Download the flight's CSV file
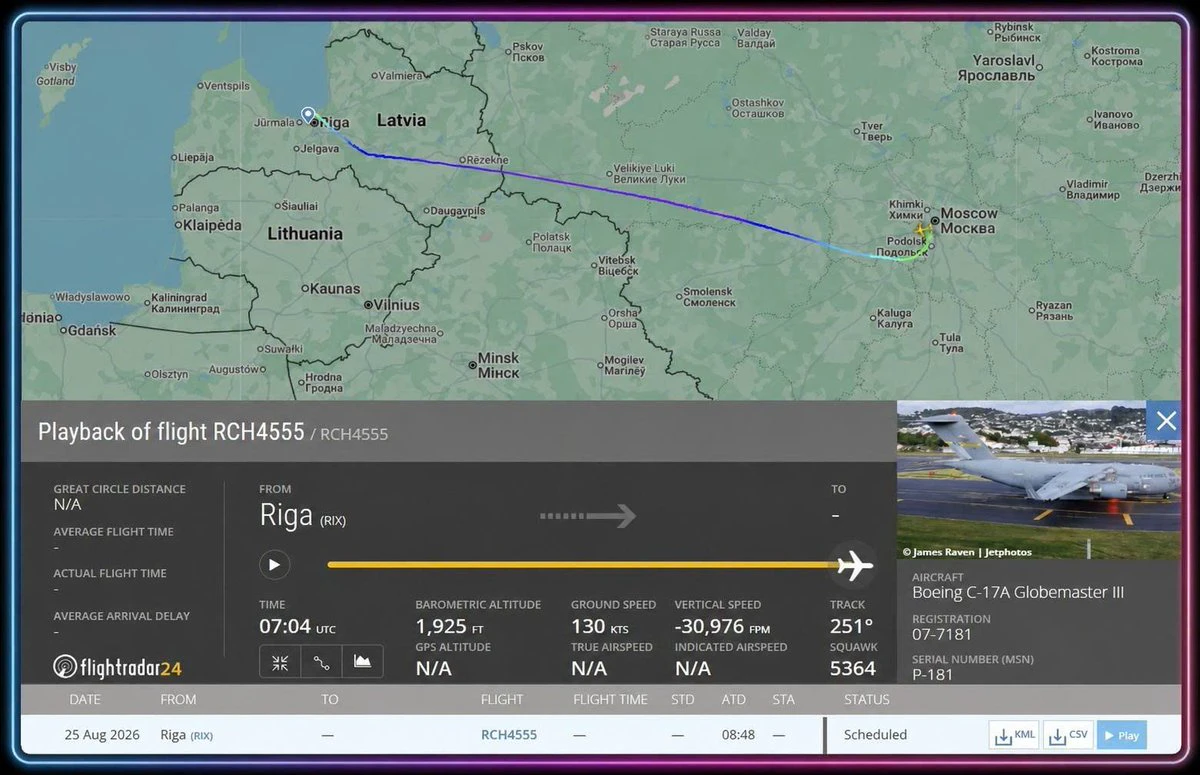This screenshot has width=1200, height=775. [1068, 735]
